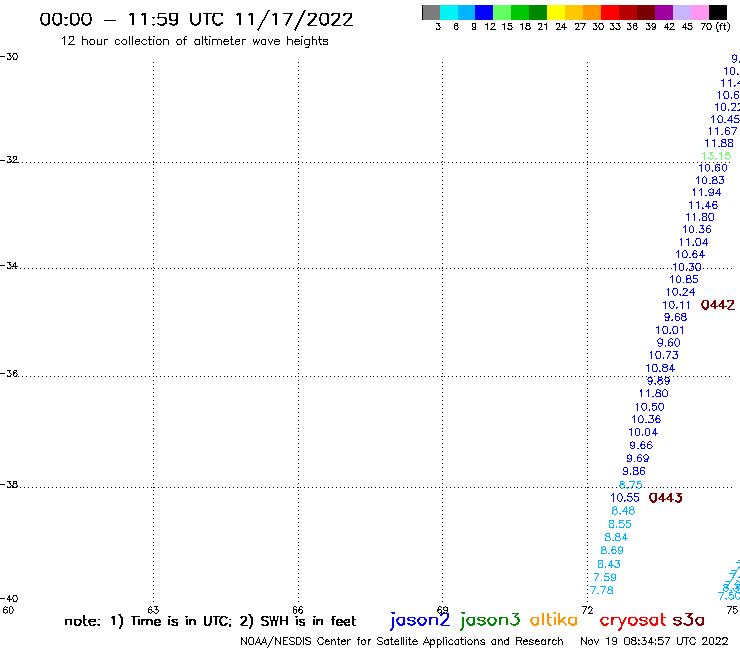The image size is (740, 650).
Task: Click the -32 latitude axis label
Action: click(x=9, y=160)
